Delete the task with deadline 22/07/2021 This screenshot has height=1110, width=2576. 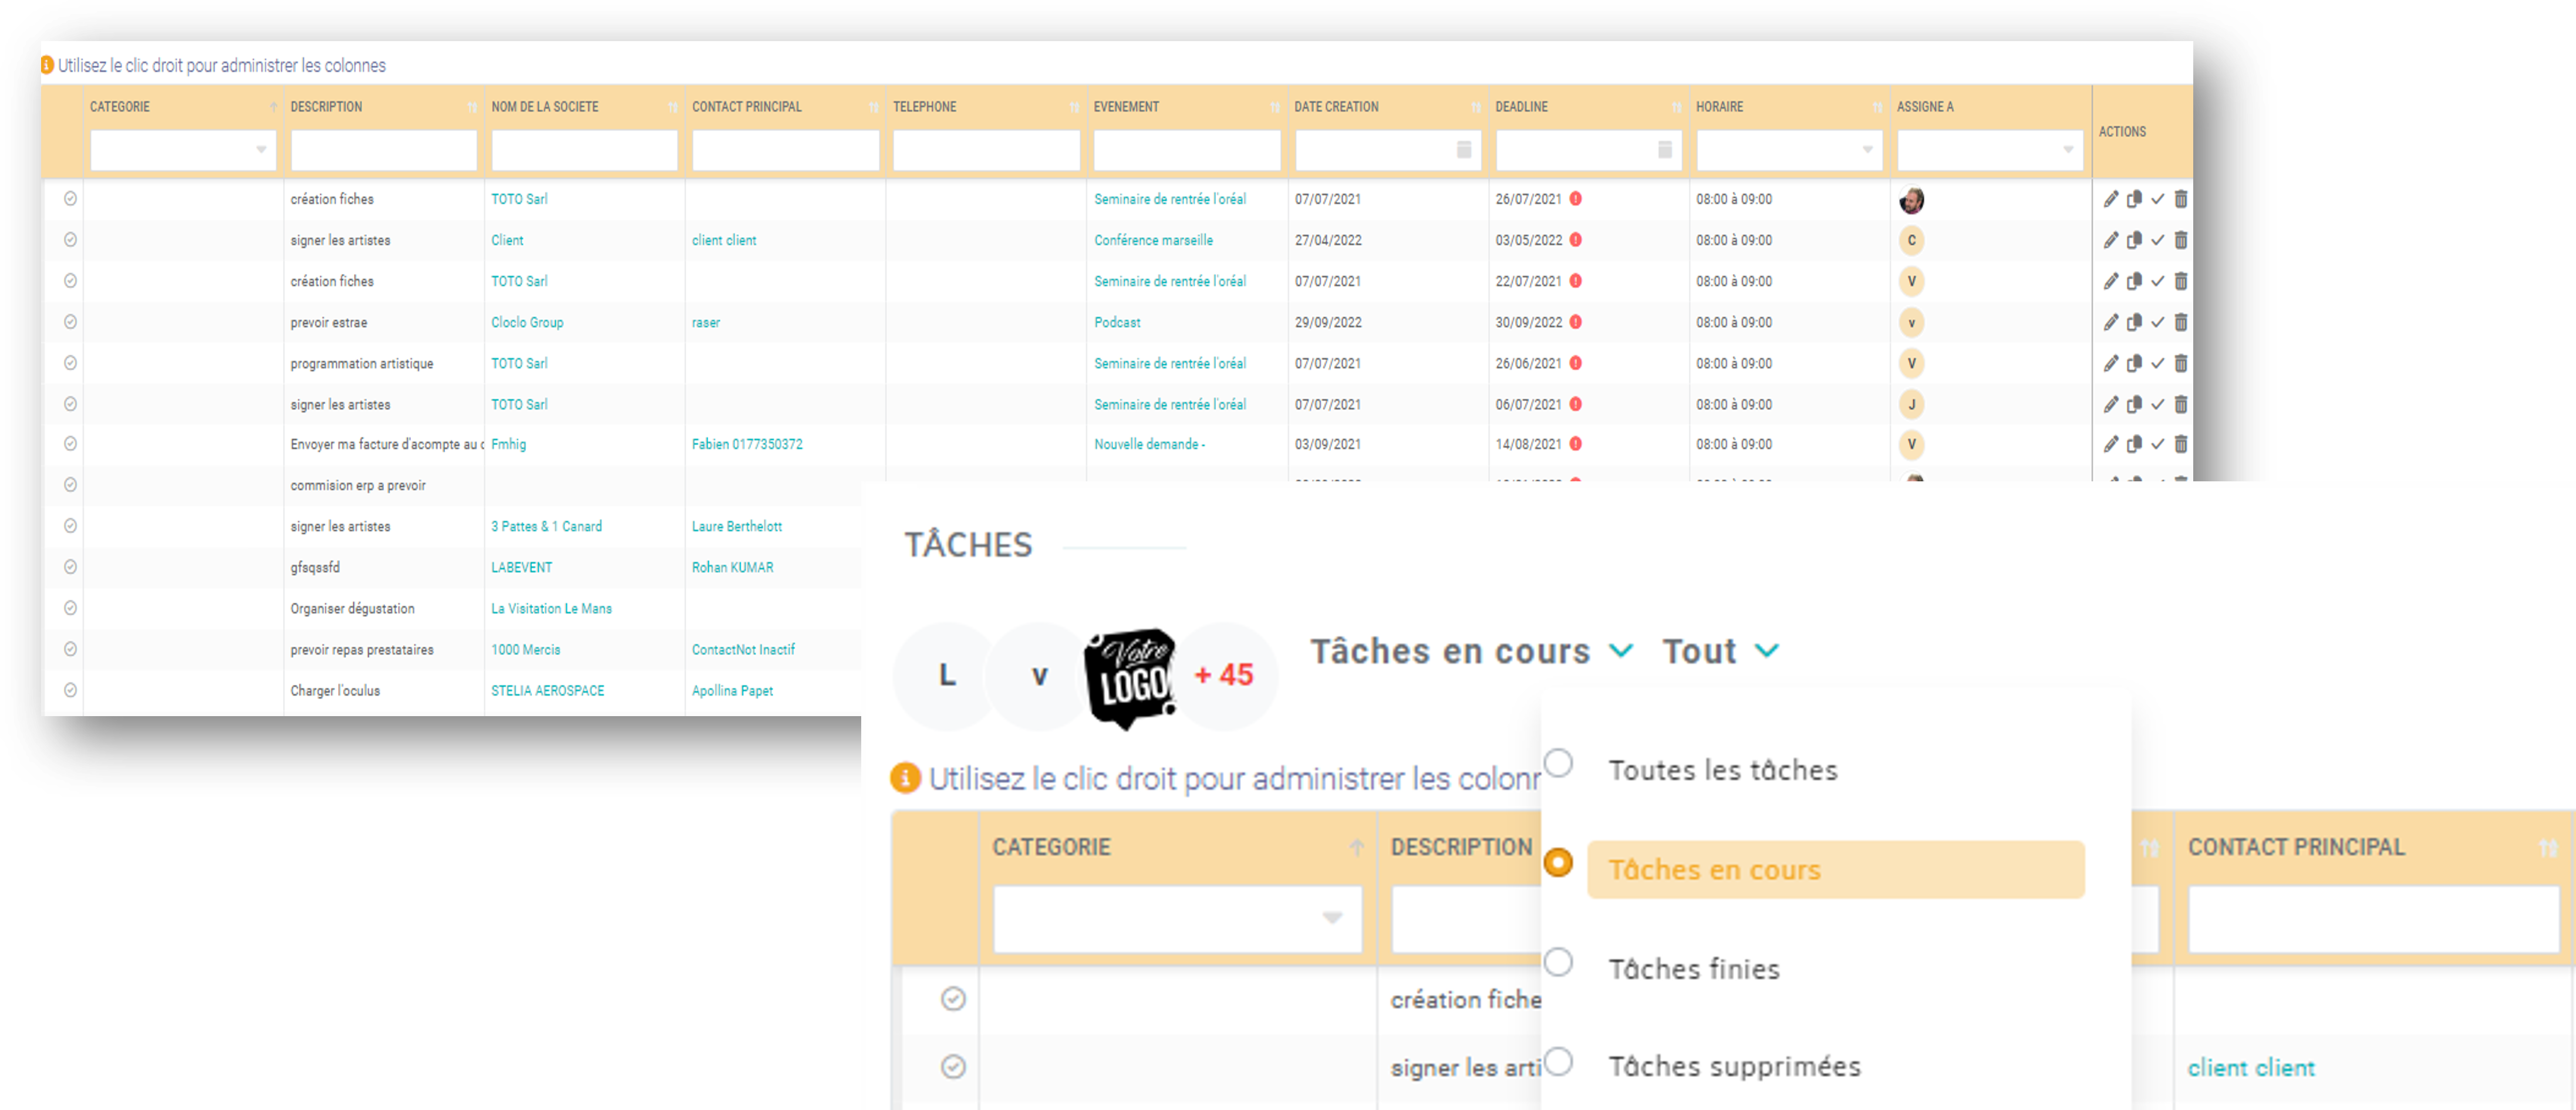[2181, 281]
